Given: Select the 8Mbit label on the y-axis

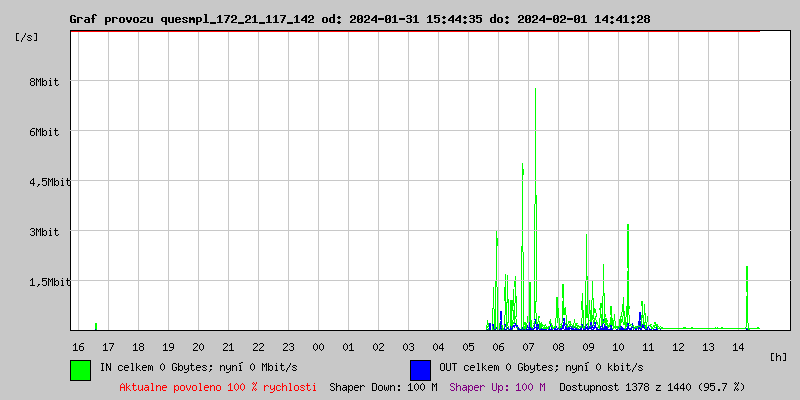Looking at the screenshot, I should (43, 82).
